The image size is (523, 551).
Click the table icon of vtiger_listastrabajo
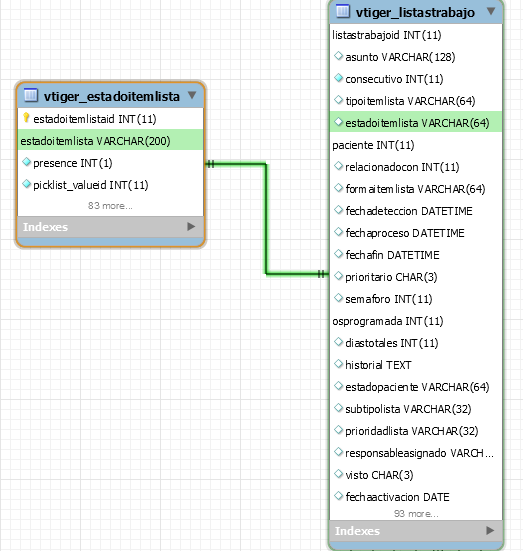coord(343,11)
